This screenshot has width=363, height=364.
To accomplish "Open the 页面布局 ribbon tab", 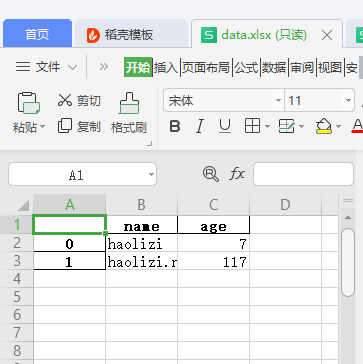I will point(206,67).
